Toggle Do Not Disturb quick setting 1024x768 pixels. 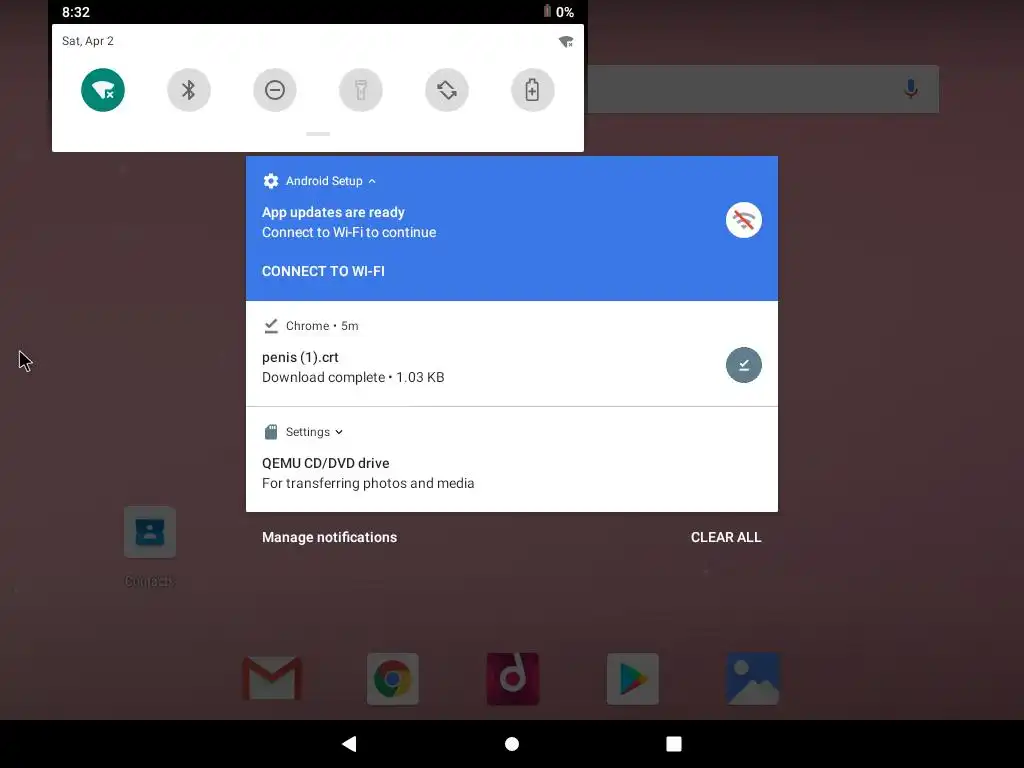(275, 90)
